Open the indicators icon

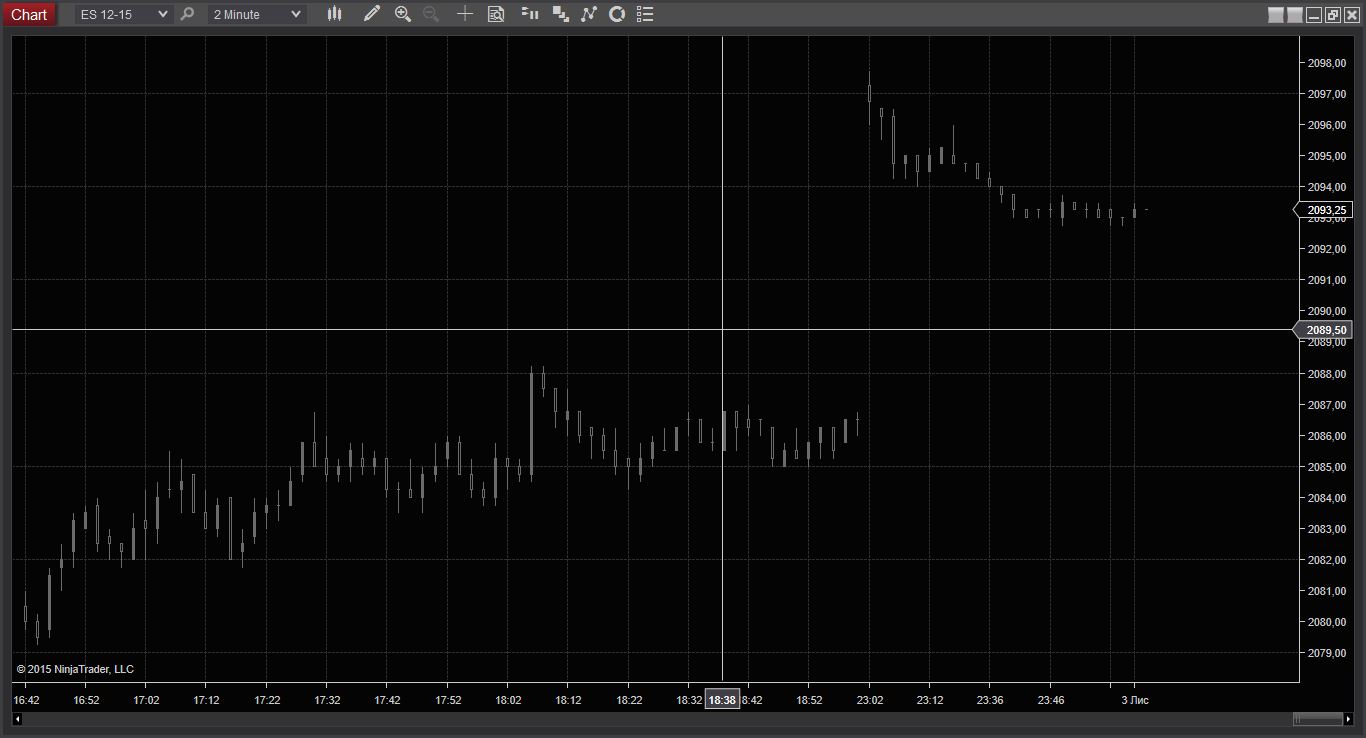(x=588, y=14)
